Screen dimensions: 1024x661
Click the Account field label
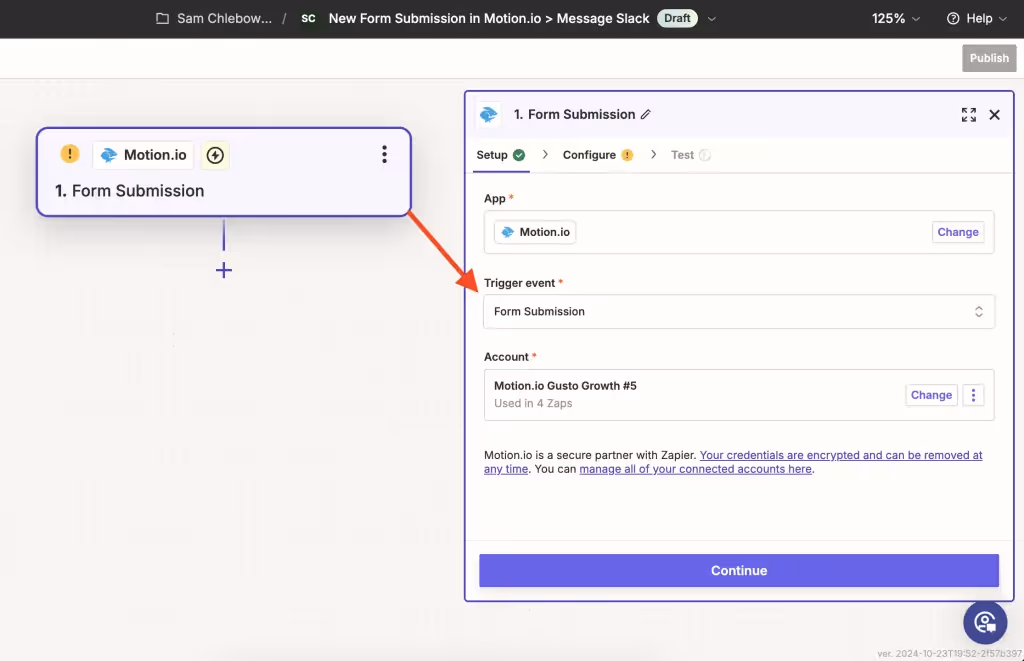click(x=506, y=357)
